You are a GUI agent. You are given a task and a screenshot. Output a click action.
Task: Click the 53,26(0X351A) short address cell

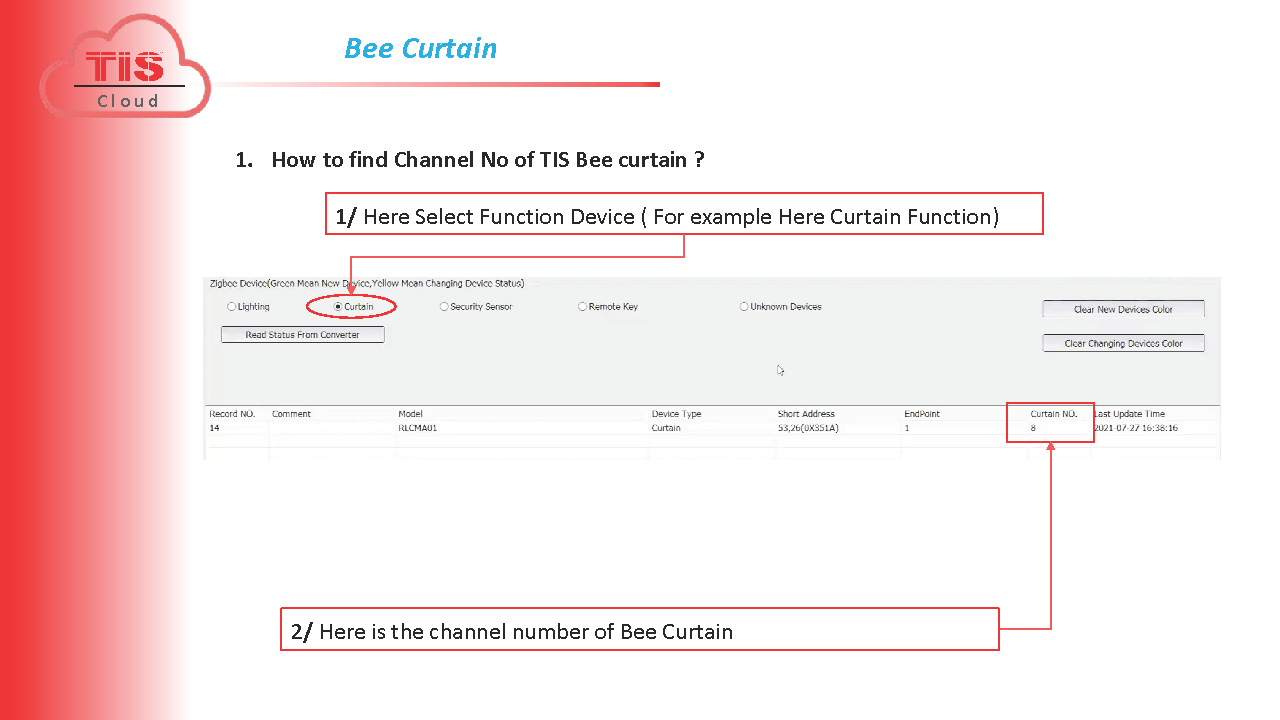[808, 428]
